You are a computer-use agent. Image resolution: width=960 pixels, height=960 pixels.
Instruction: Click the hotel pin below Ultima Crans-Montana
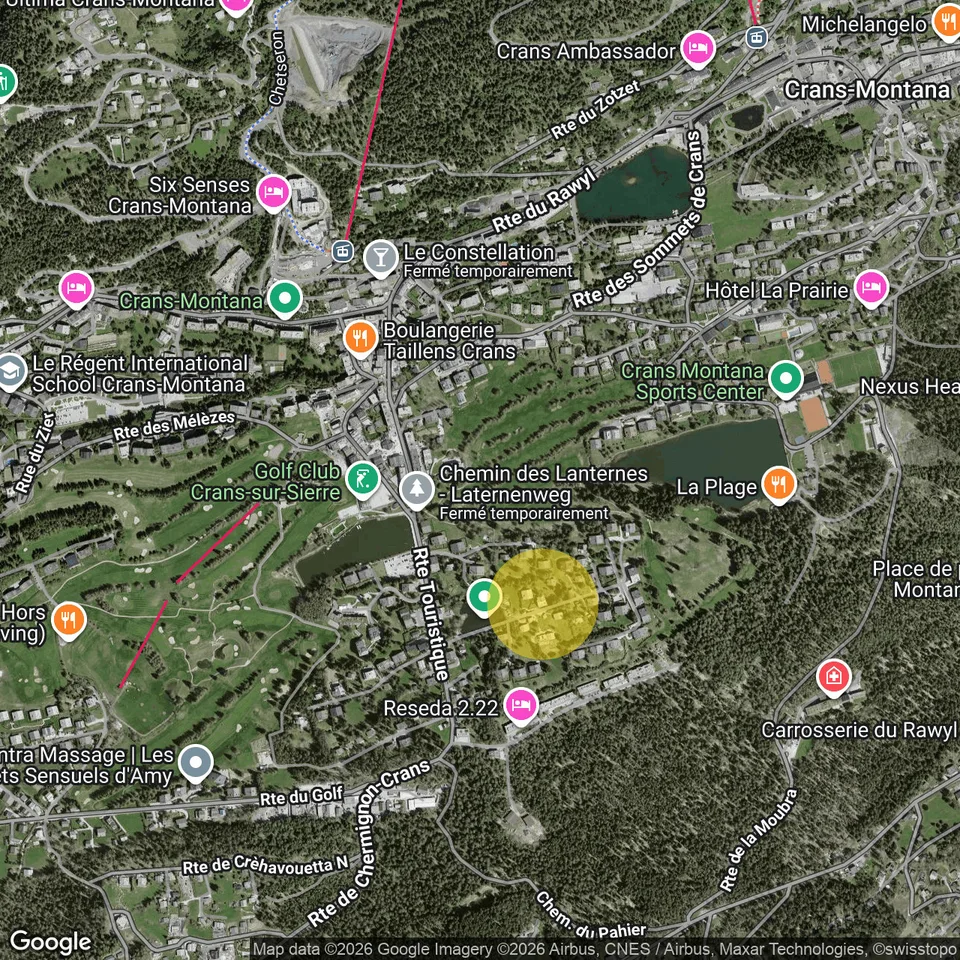[236, 5]
